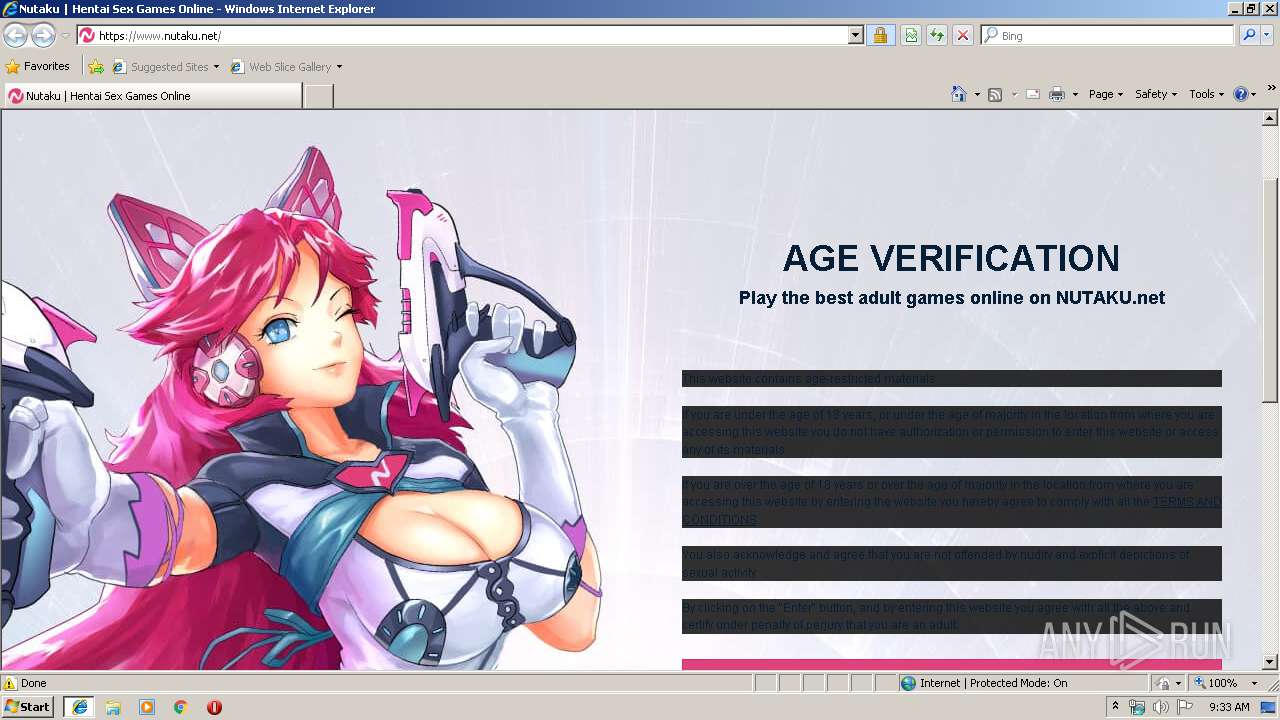1280x720 pixels.
Task: Run search with magnifier button
Action: (x=1248, y=35)
